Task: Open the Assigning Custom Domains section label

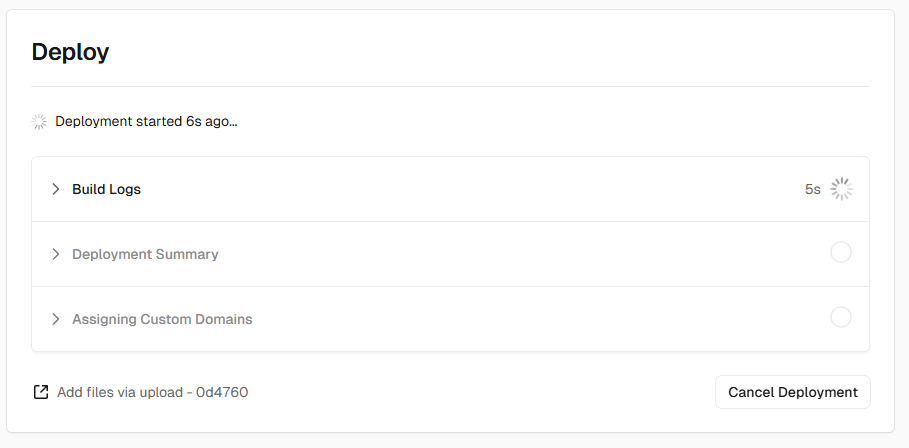Action: click(x=162, y=319)
